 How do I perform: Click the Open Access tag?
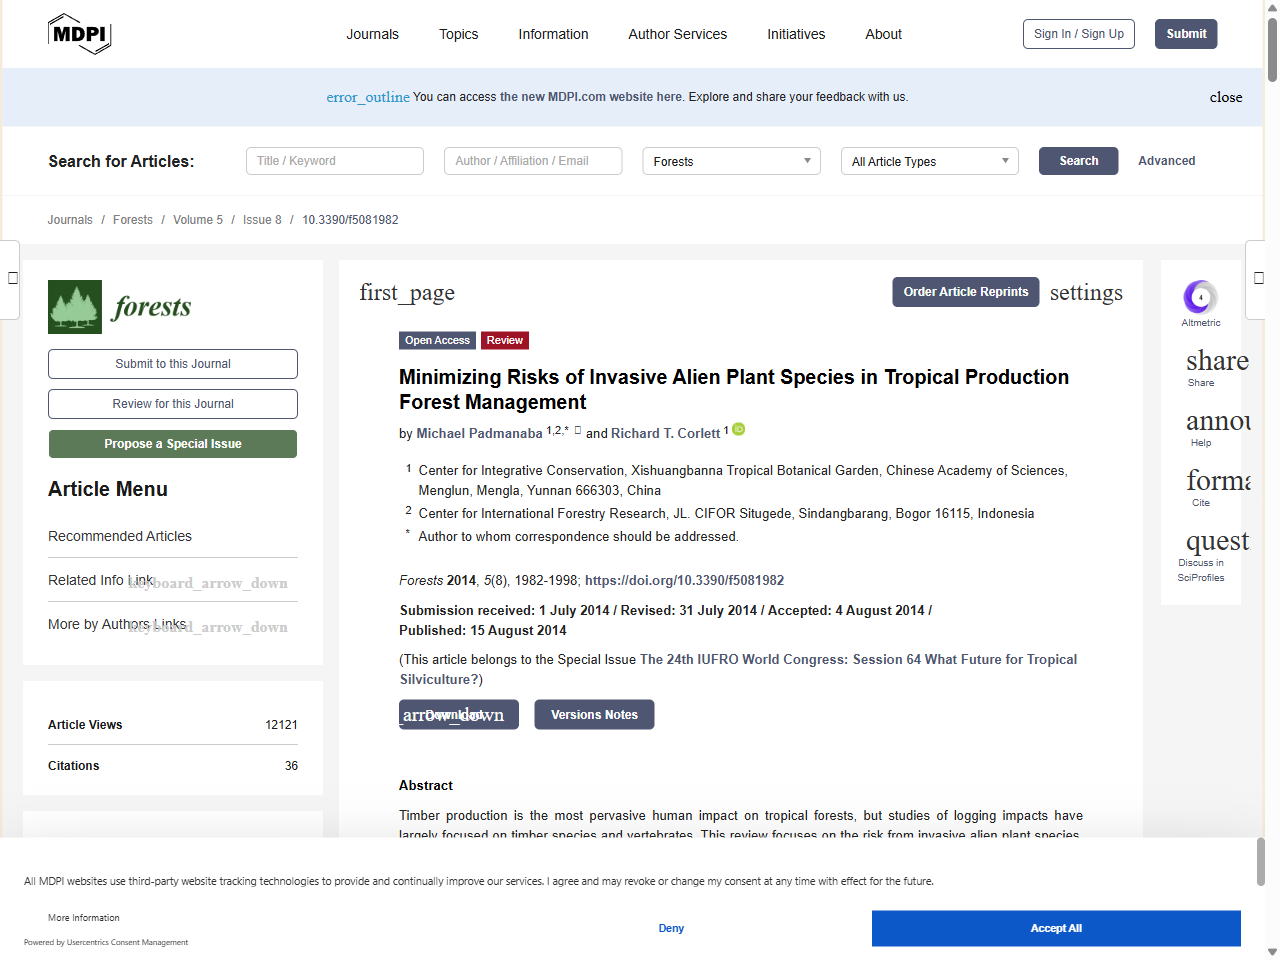[x=437, y=340]
